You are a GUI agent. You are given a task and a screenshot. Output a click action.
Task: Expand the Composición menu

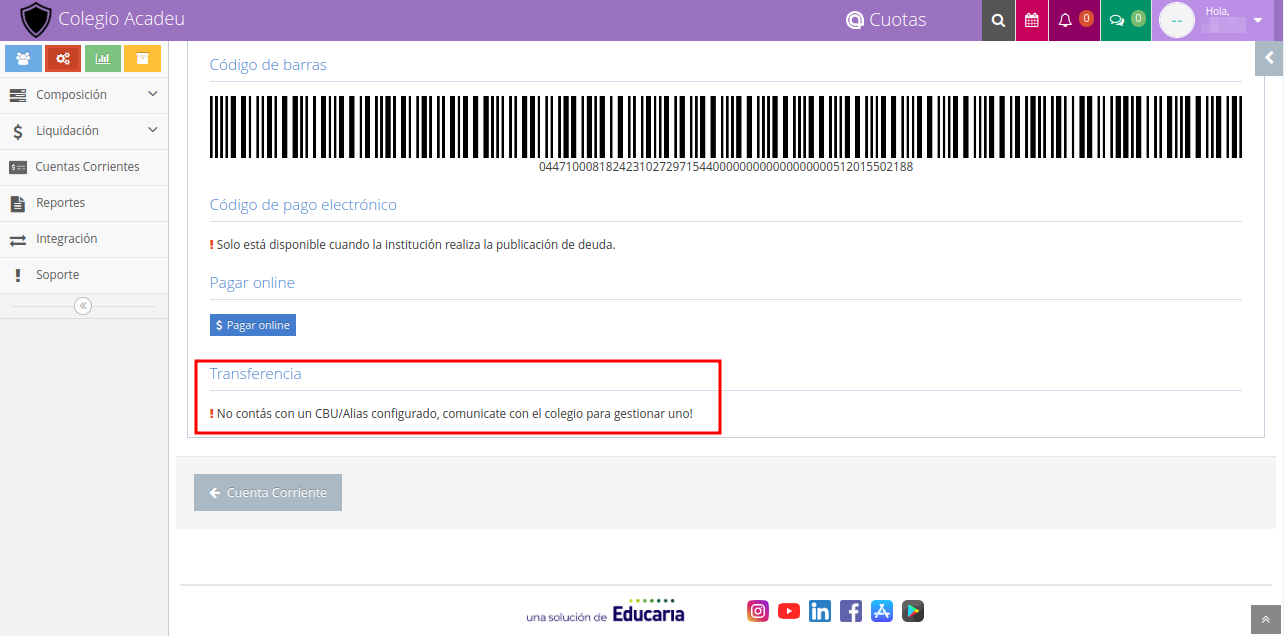coord(84,95)
